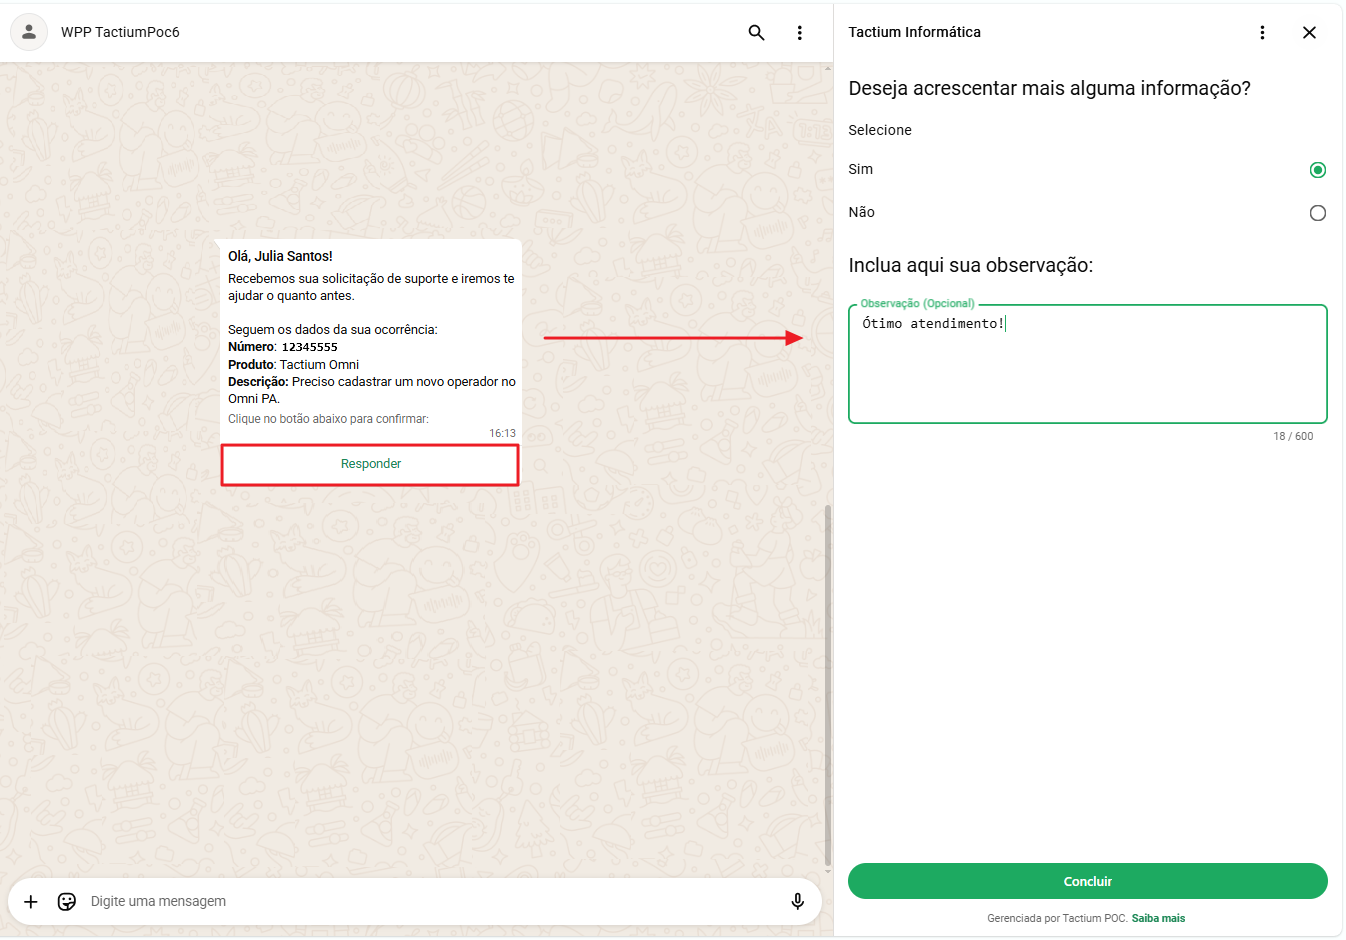
Task: Click the Tactium Informática panel title
Action: (x=914, y=32)
